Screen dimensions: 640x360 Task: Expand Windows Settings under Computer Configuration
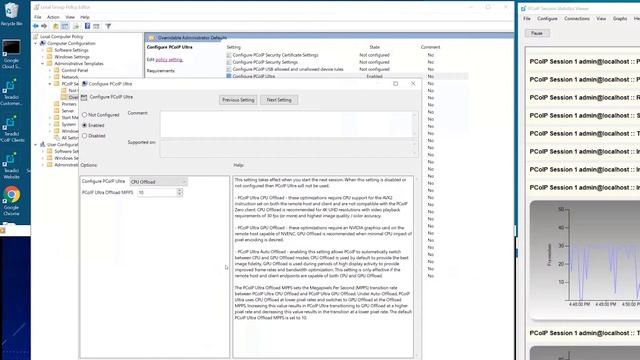(43, 57)
